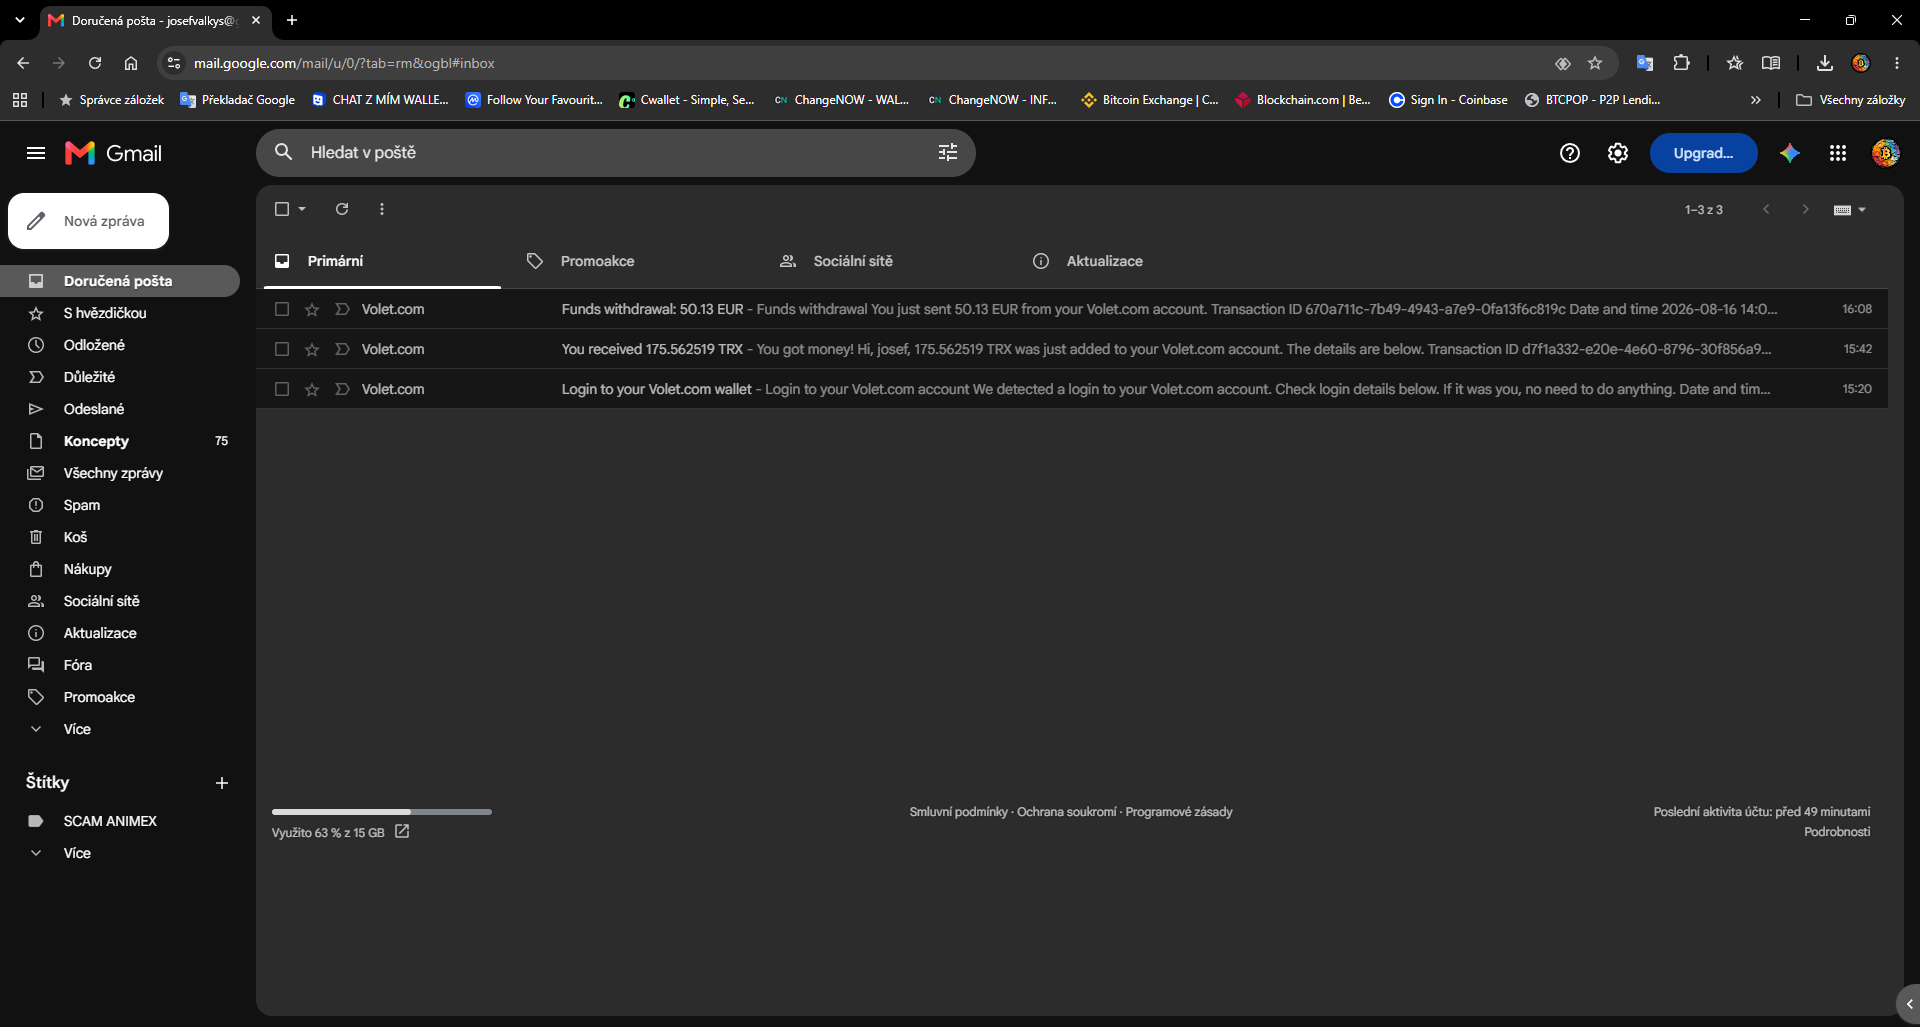Mark the Volet login email as important

tap(342, 389)
